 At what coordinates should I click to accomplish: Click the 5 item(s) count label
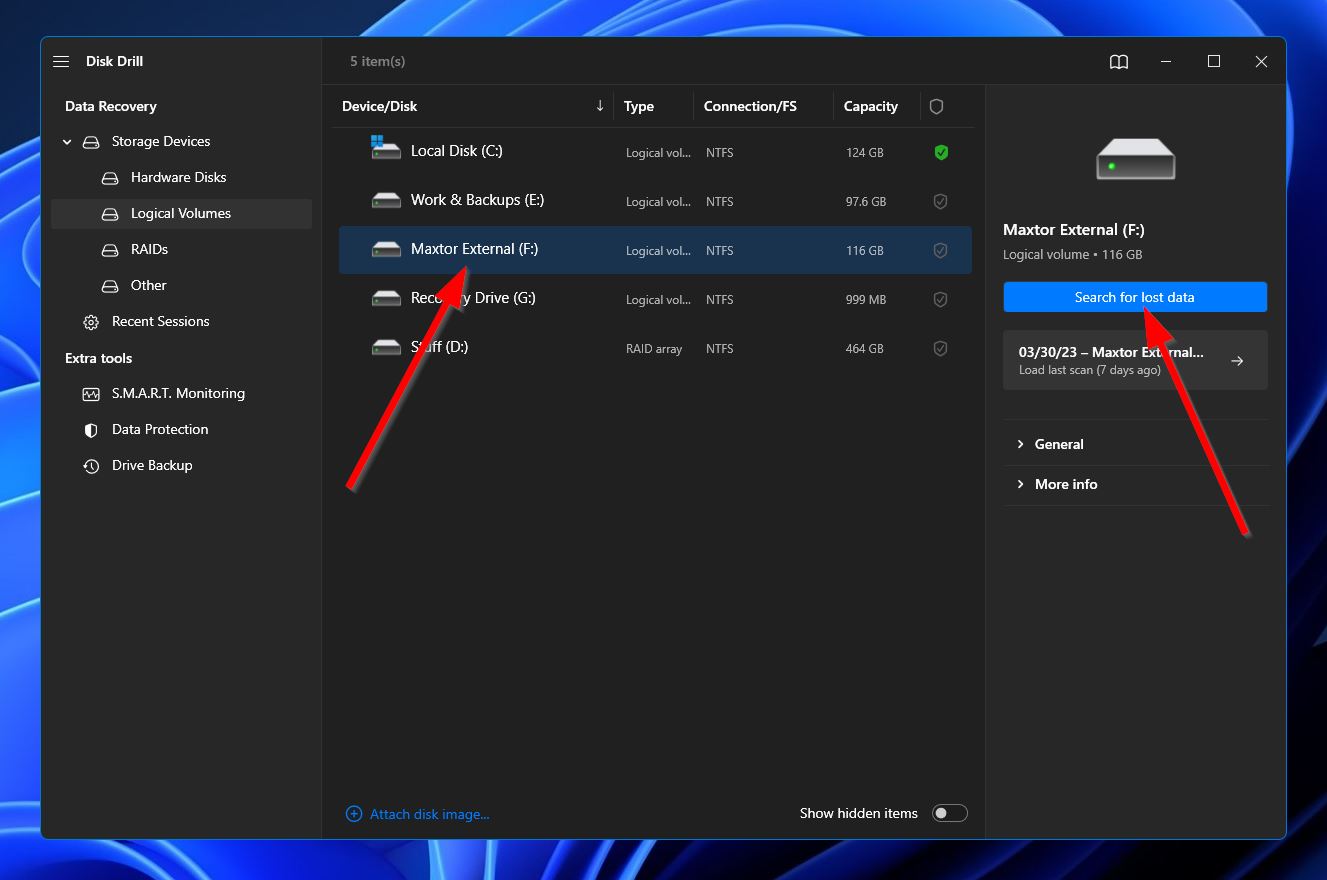tap(378, 62)
